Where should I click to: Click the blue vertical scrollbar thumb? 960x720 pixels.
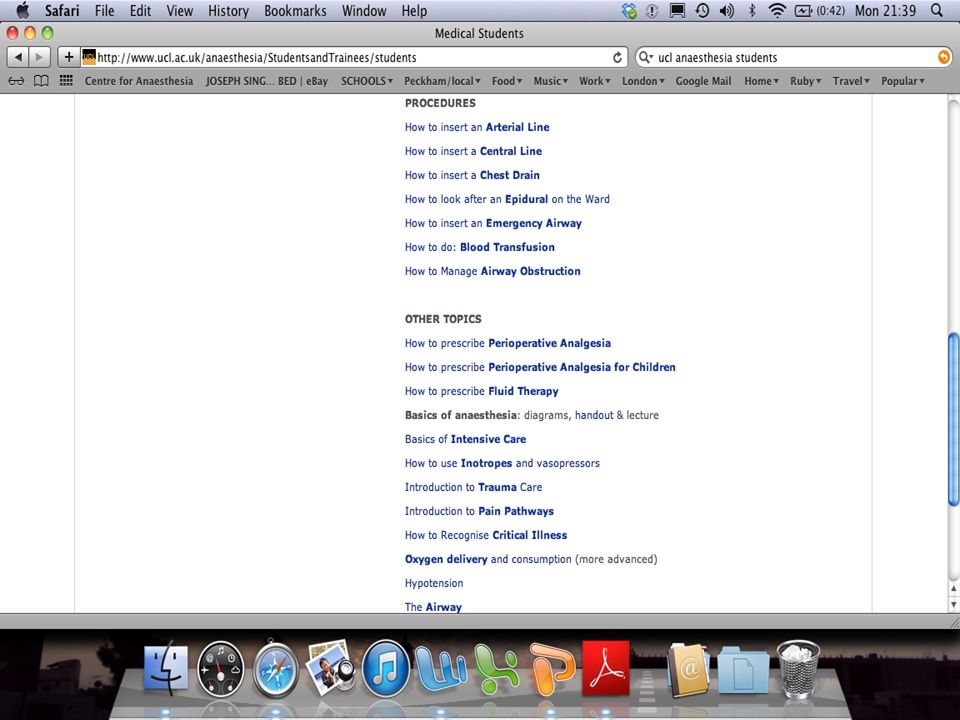tap(953, 419)
